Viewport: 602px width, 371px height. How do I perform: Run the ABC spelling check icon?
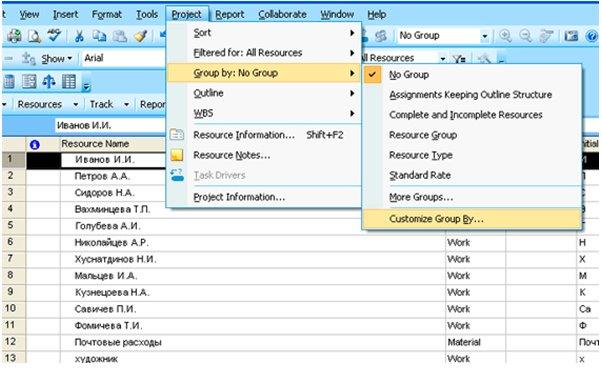coord(54,36)
